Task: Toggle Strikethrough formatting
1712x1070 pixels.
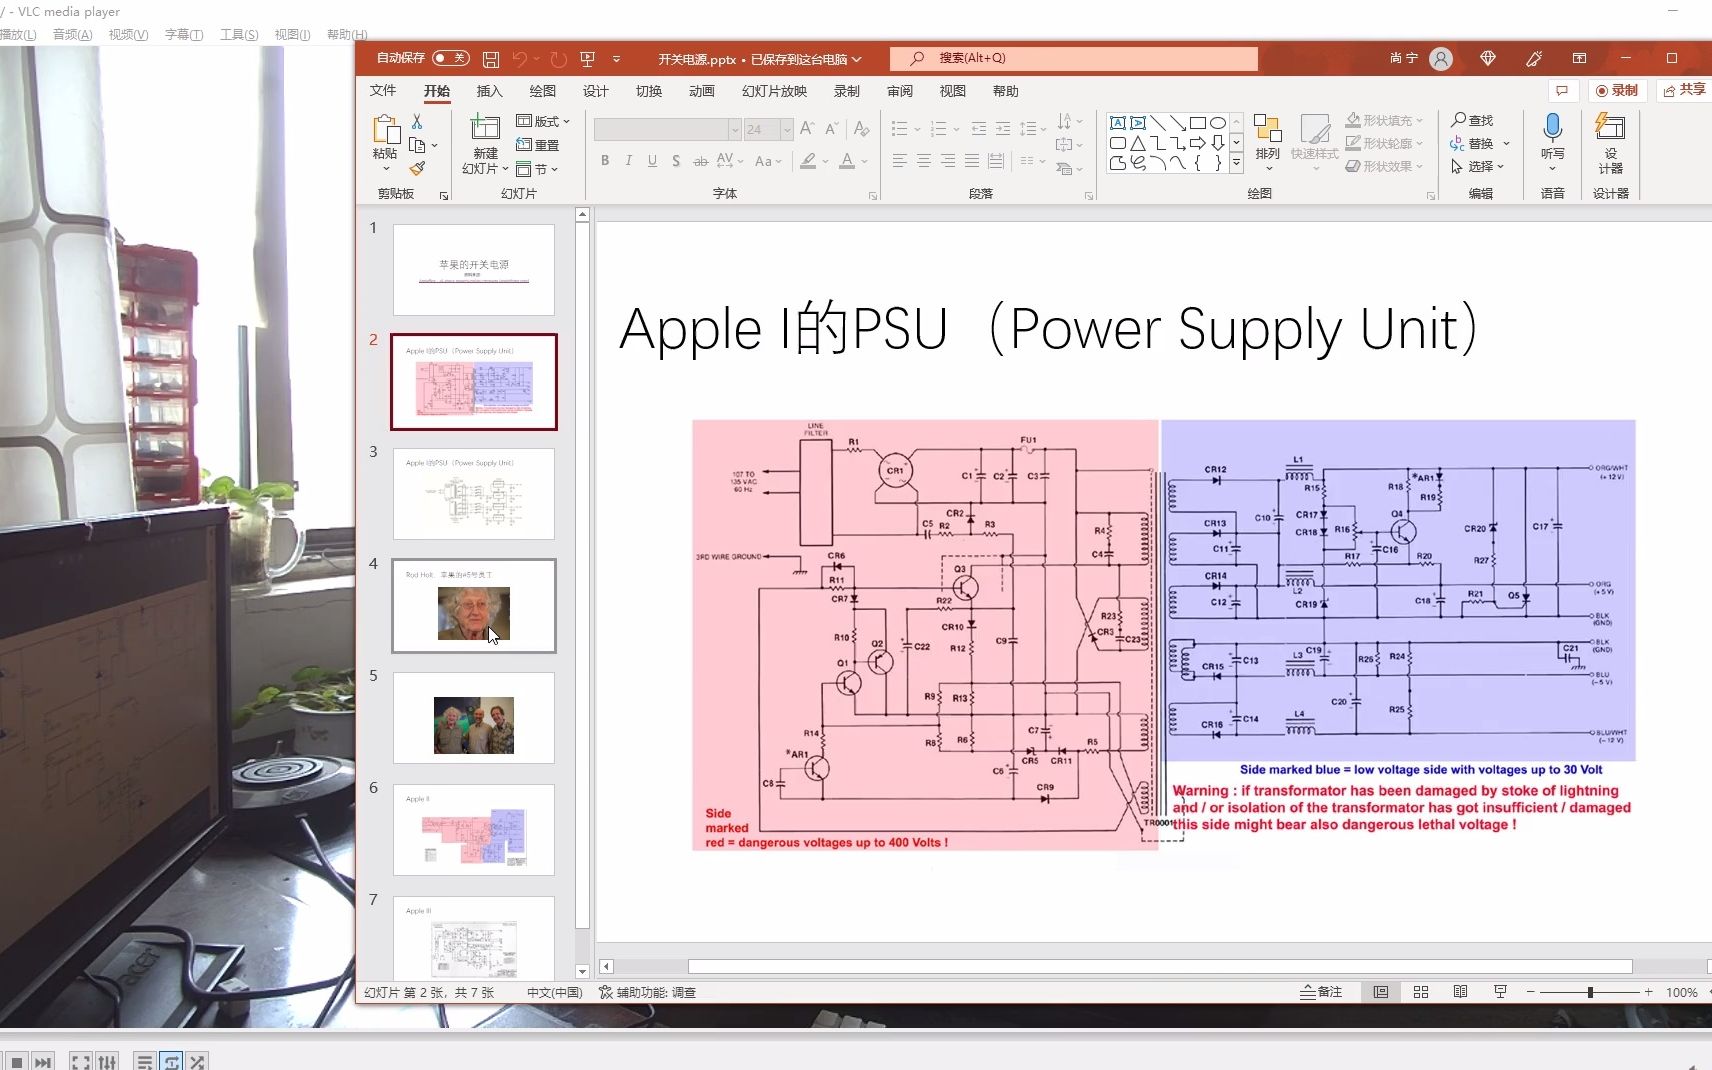Action: [x=700, y=160]
